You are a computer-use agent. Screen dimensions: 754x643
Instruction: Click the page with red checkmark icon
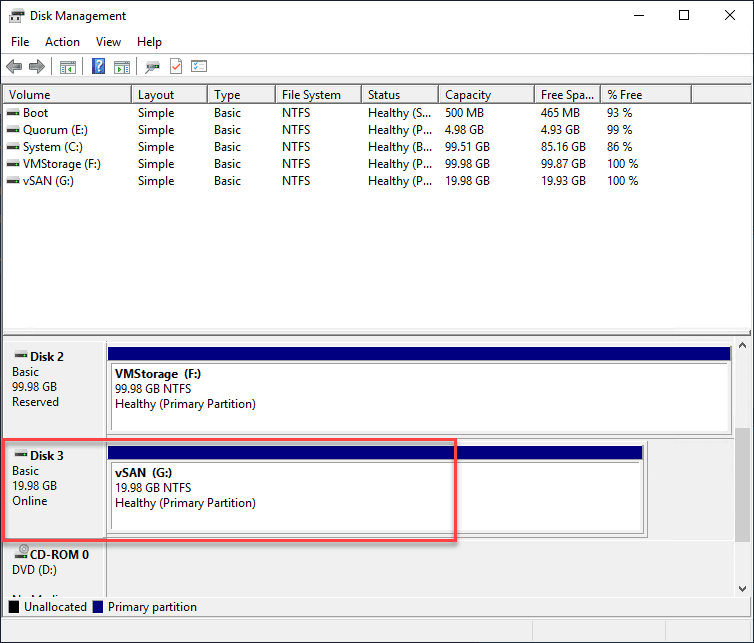click(x=176, y=66)
